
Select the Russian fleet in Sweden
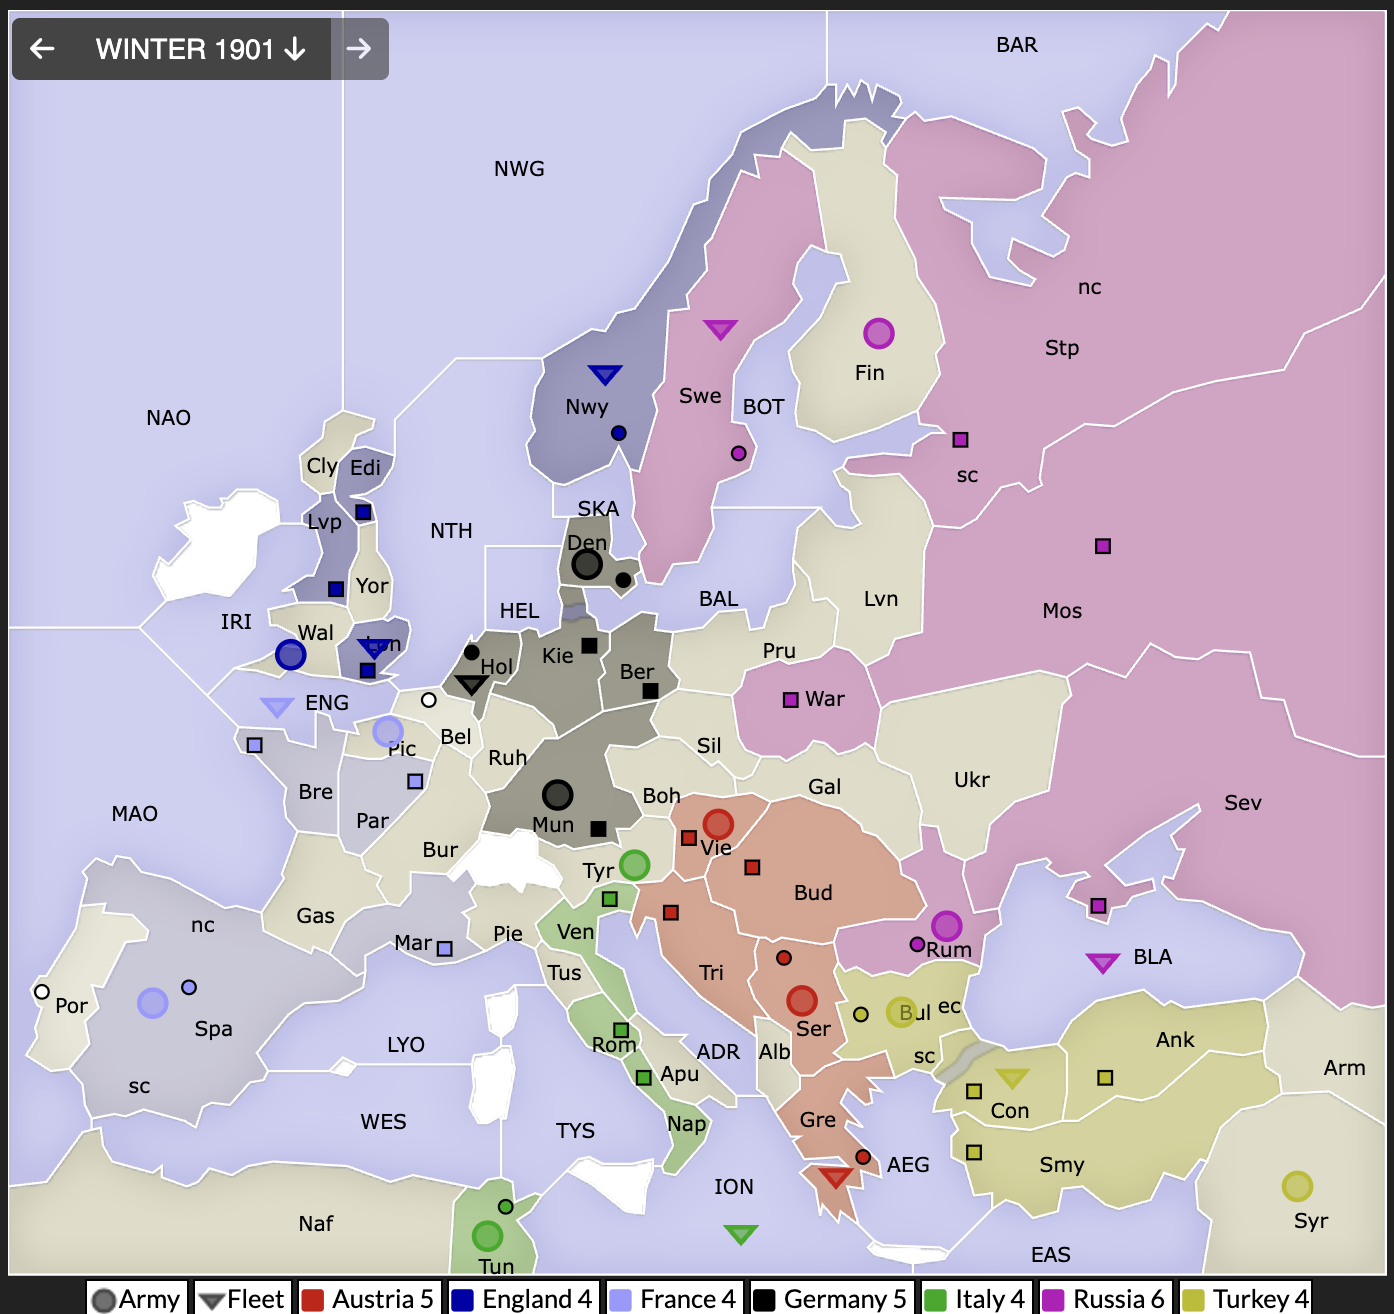720,329
